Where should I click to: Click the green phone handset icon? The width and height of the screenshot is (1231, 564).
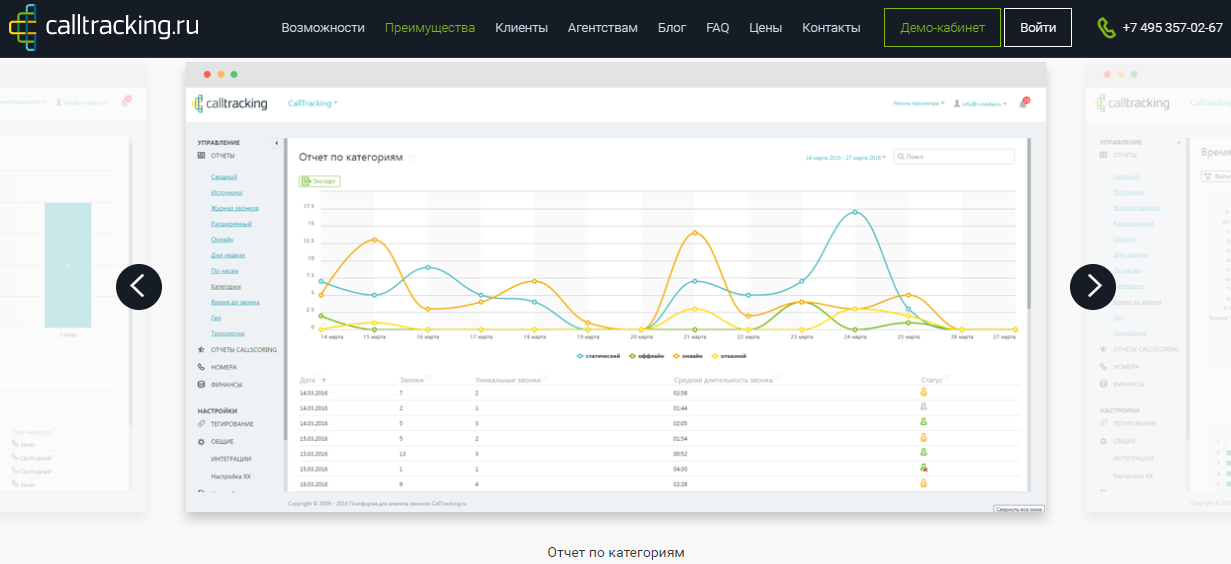1106,28
